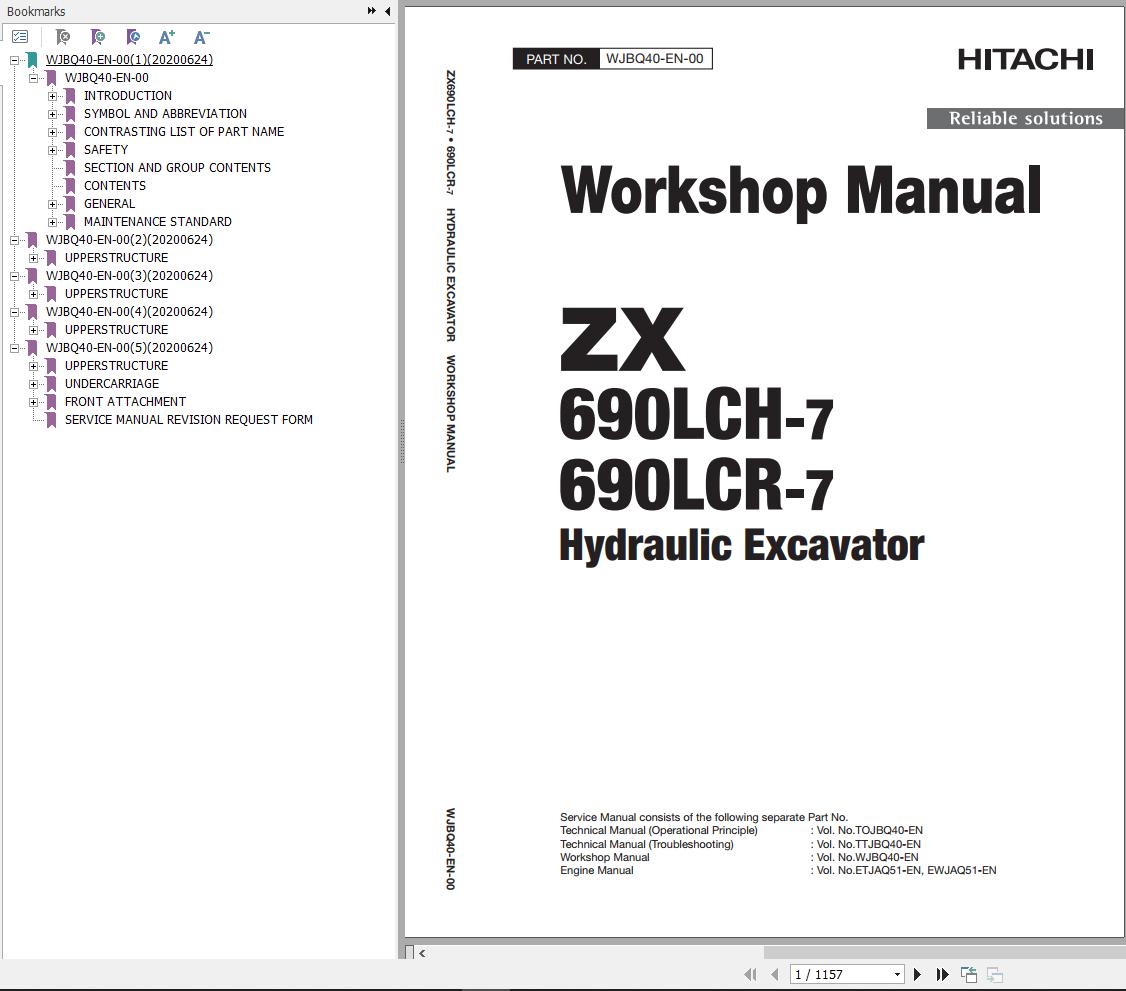This screenshot has width=1126, height=991.
Task: Click the bookmark icon beside SECTION AND GROUP CONTENTS
Action: pos(70,168)
